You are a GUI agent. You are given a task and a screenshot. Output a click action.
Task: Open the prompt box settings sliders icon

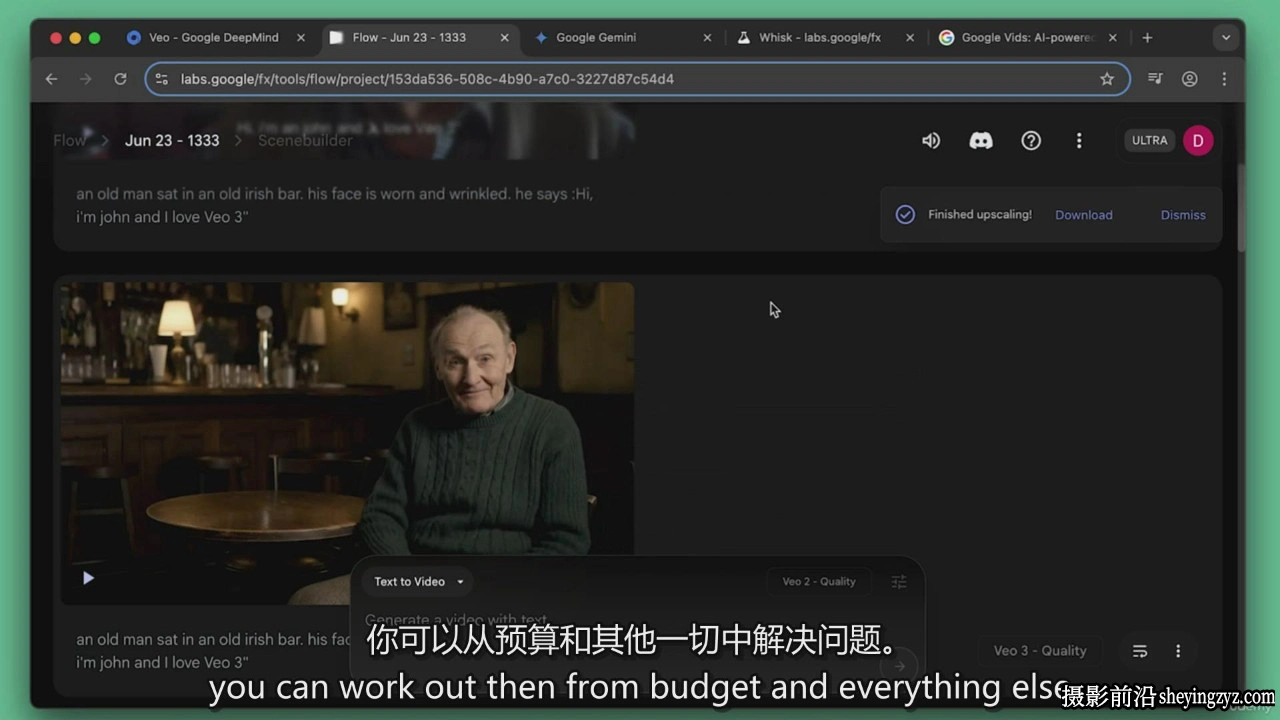tap(899, 581)
